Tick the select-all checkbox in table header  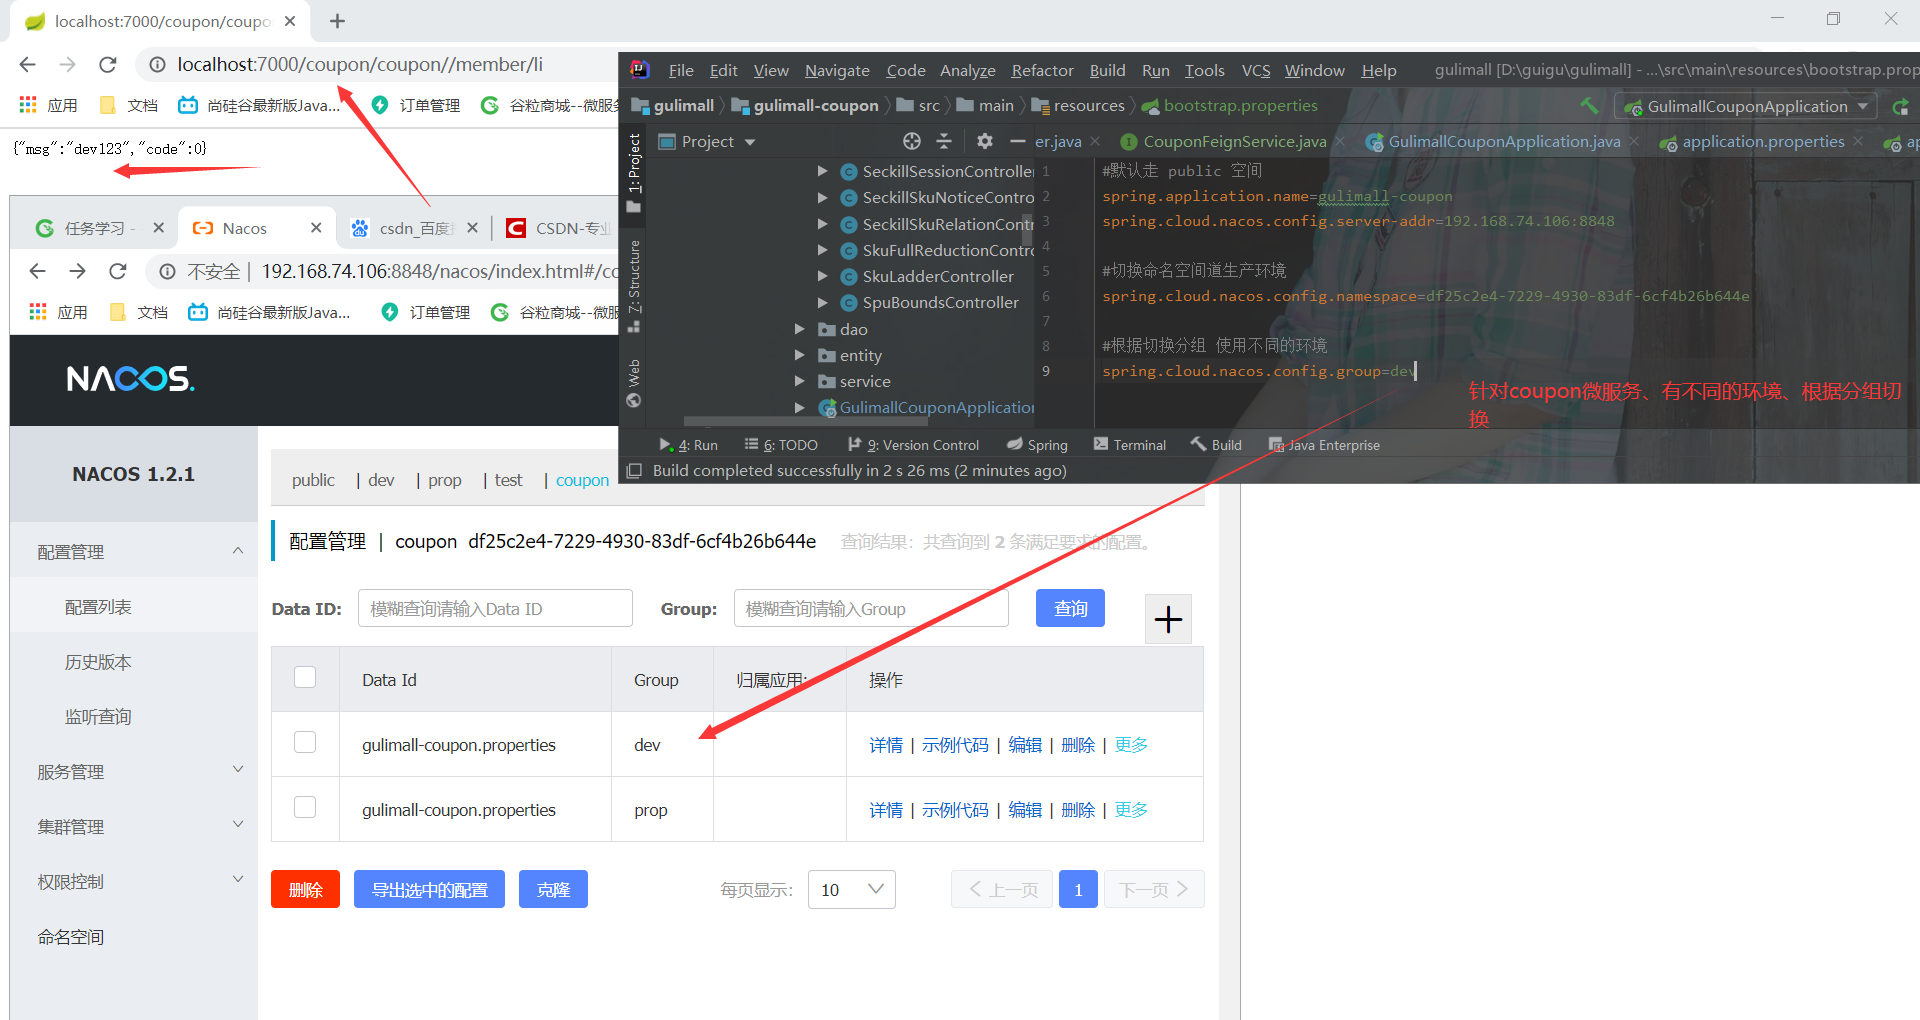tap(305, 677)
